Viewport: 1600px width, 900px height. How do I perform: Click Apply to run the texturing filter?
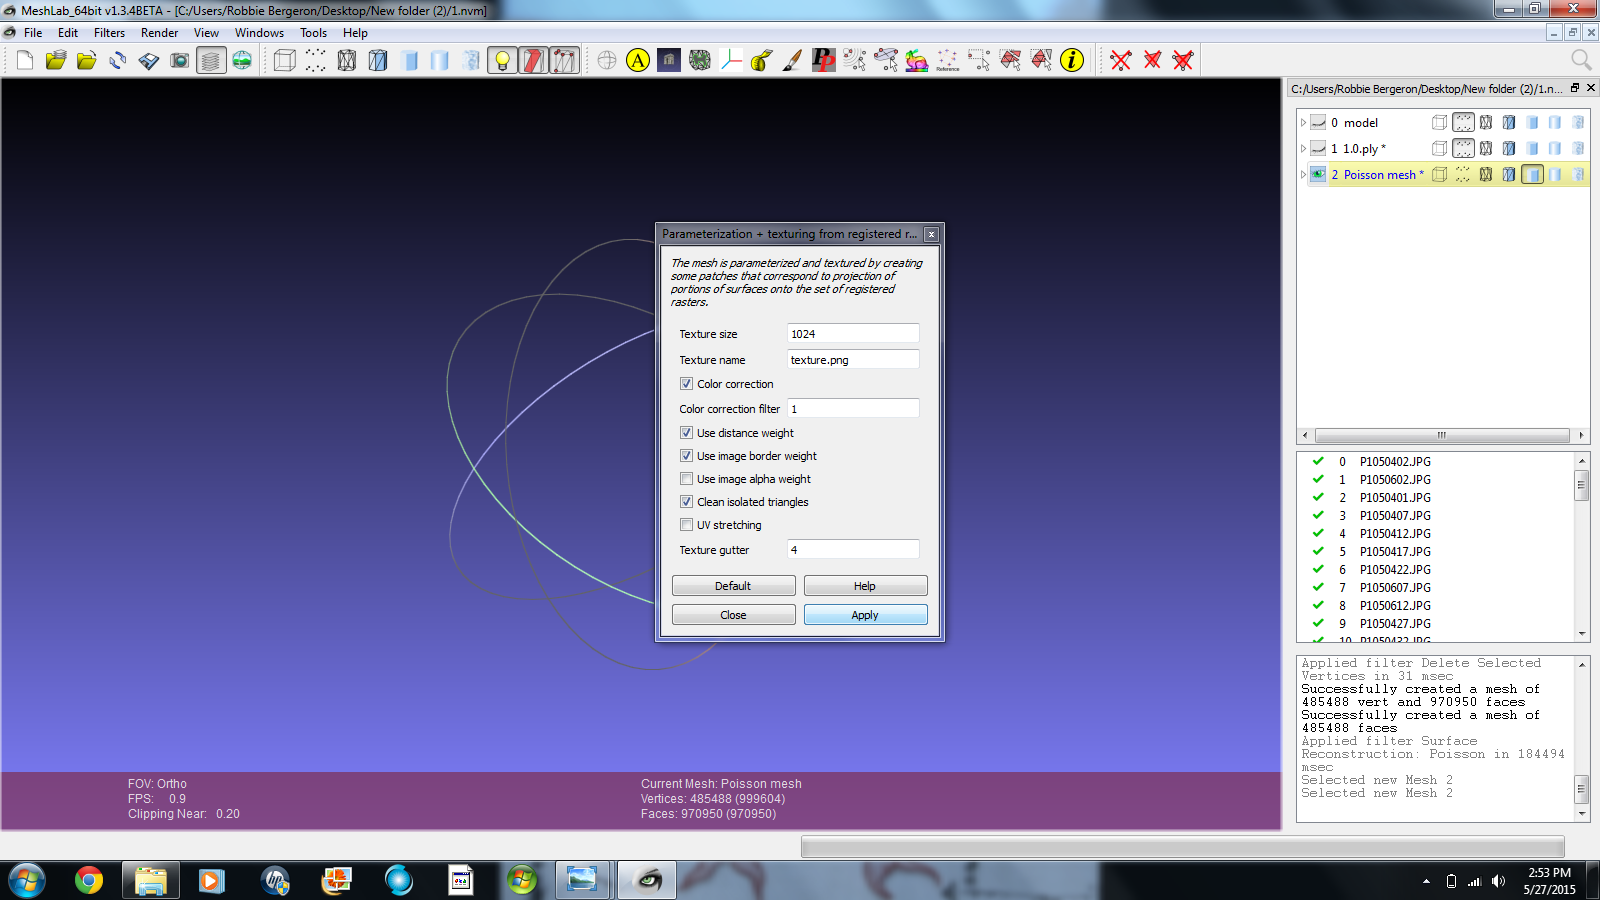(x=865, y=615)
